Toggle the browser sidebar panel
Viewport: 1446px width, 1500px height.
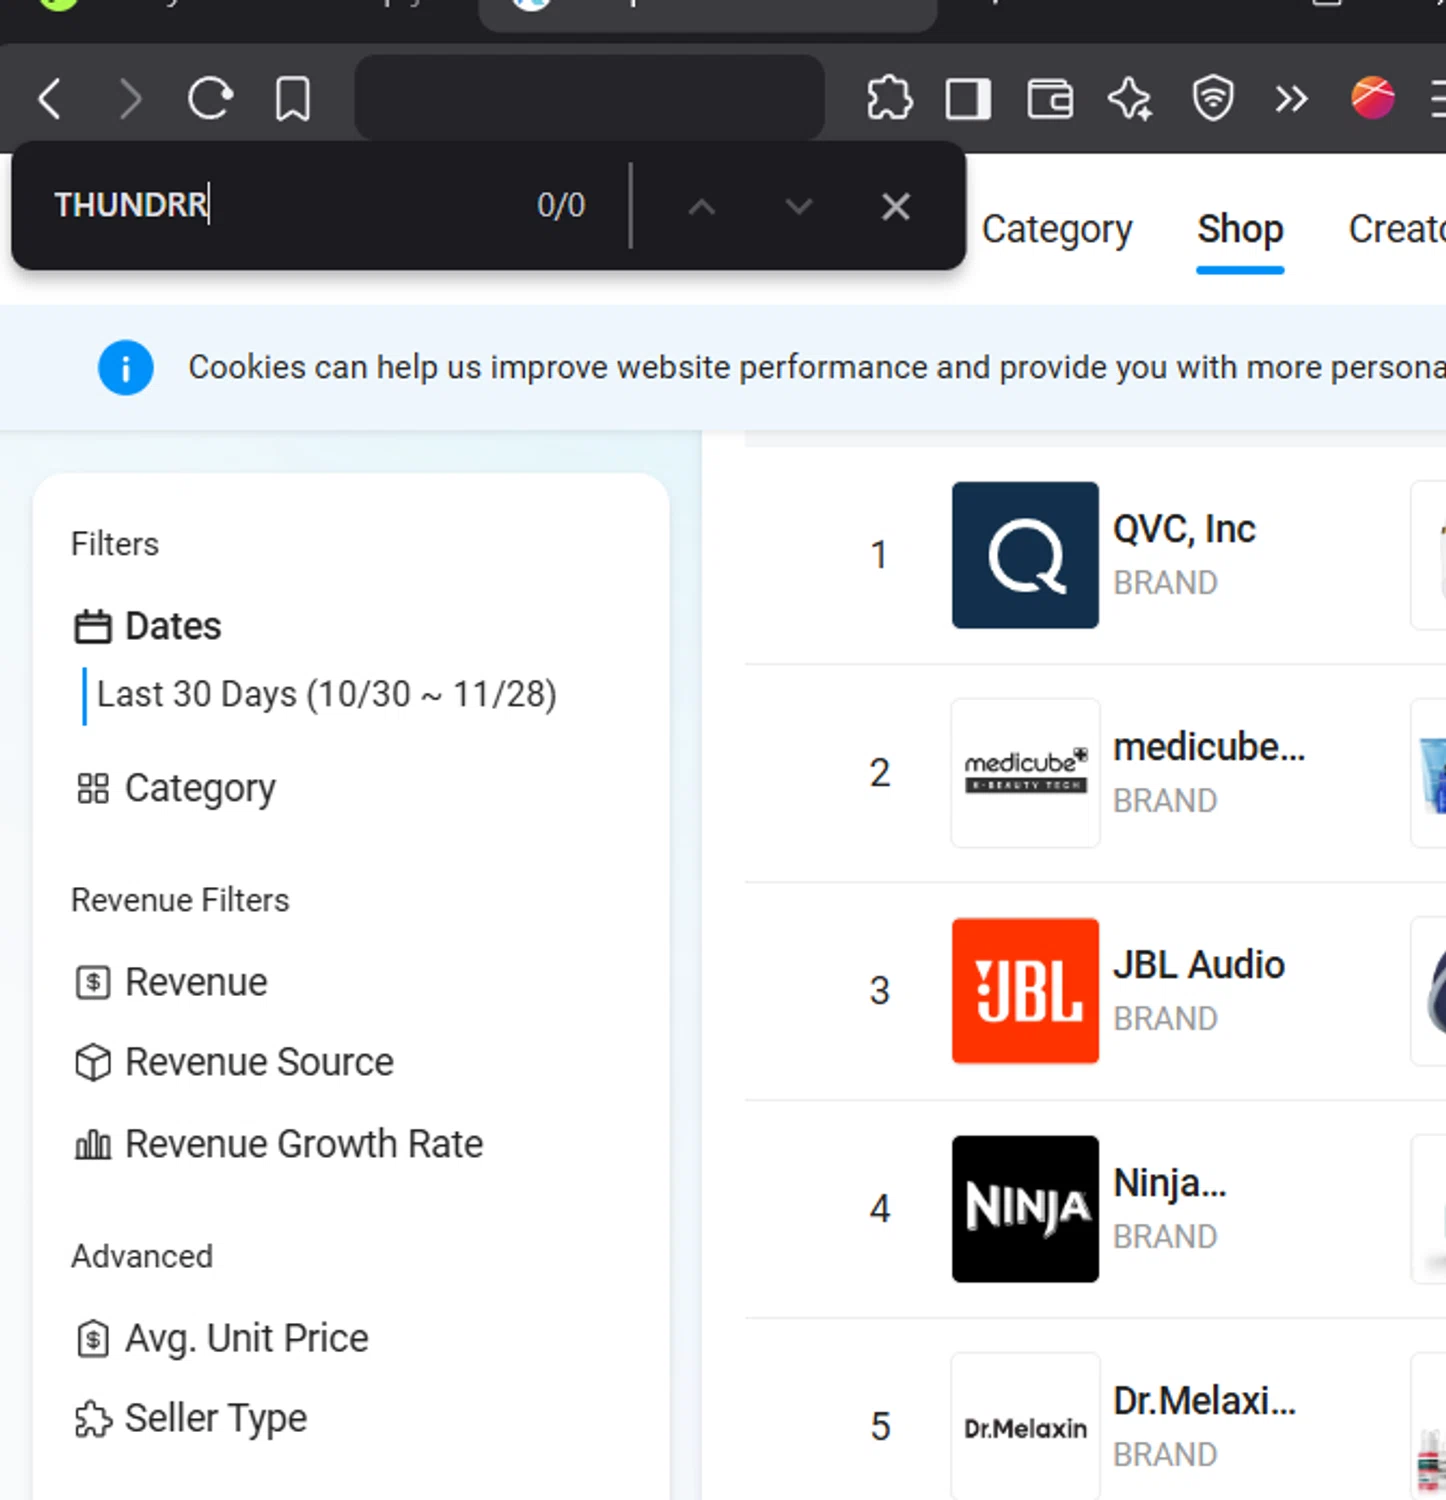(x=968, y=99)
